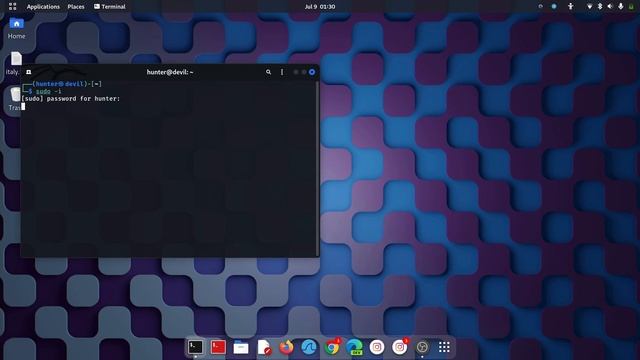Screen dimensions: 640x360
Task: Click the blue circle indicator in top bar
Action: (x=554, y=7)
